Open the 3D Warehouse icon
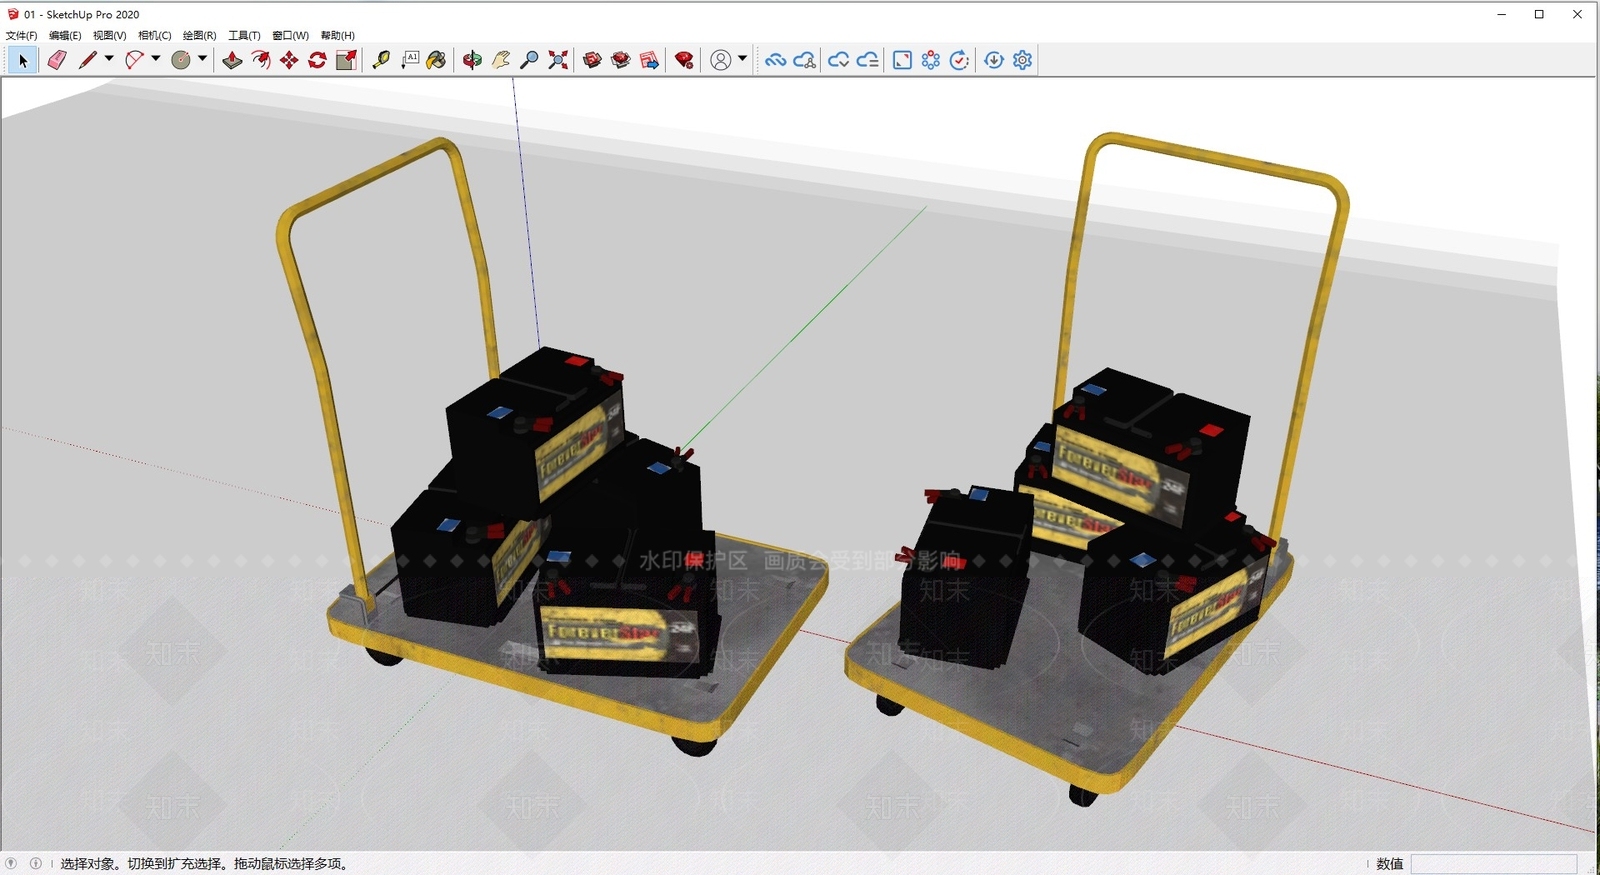This screenshot has width=1600, height=875. [593, 60]
